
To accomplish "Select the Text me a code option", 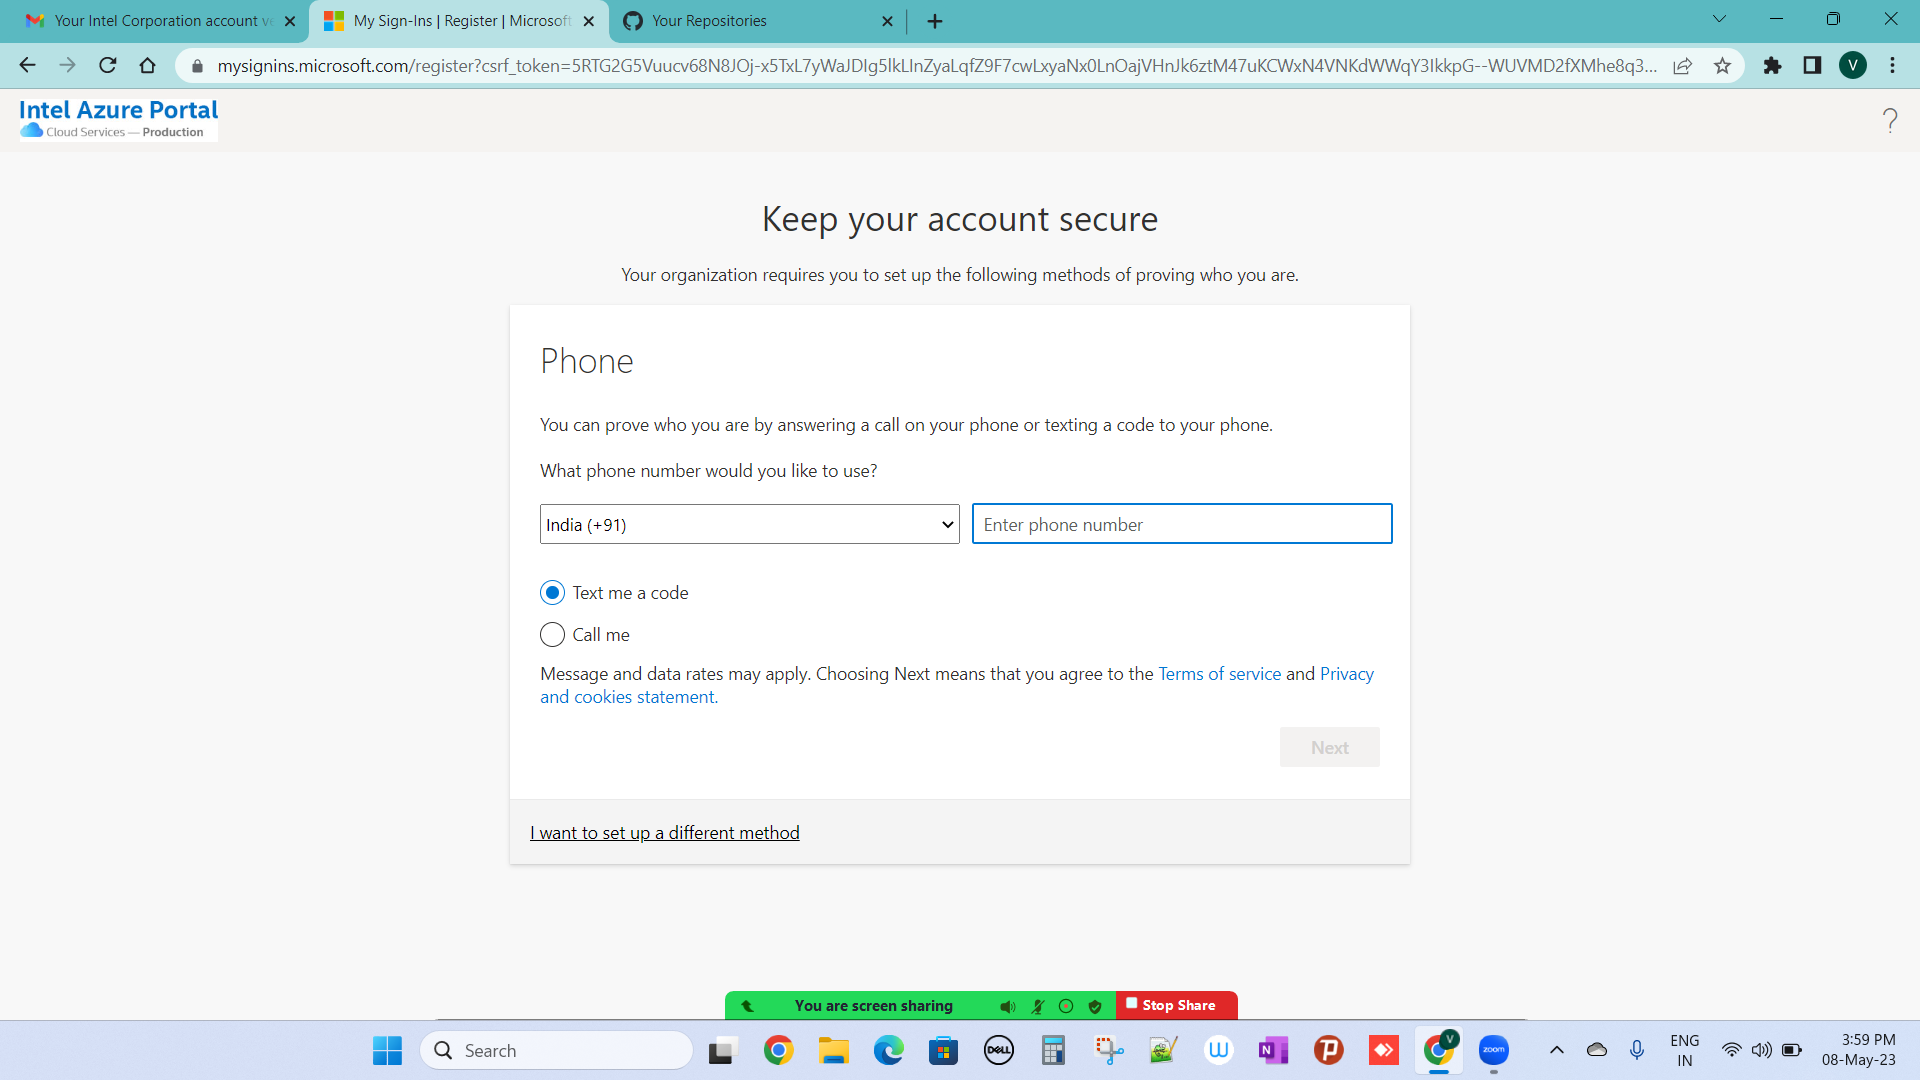I will pos(552,593).
